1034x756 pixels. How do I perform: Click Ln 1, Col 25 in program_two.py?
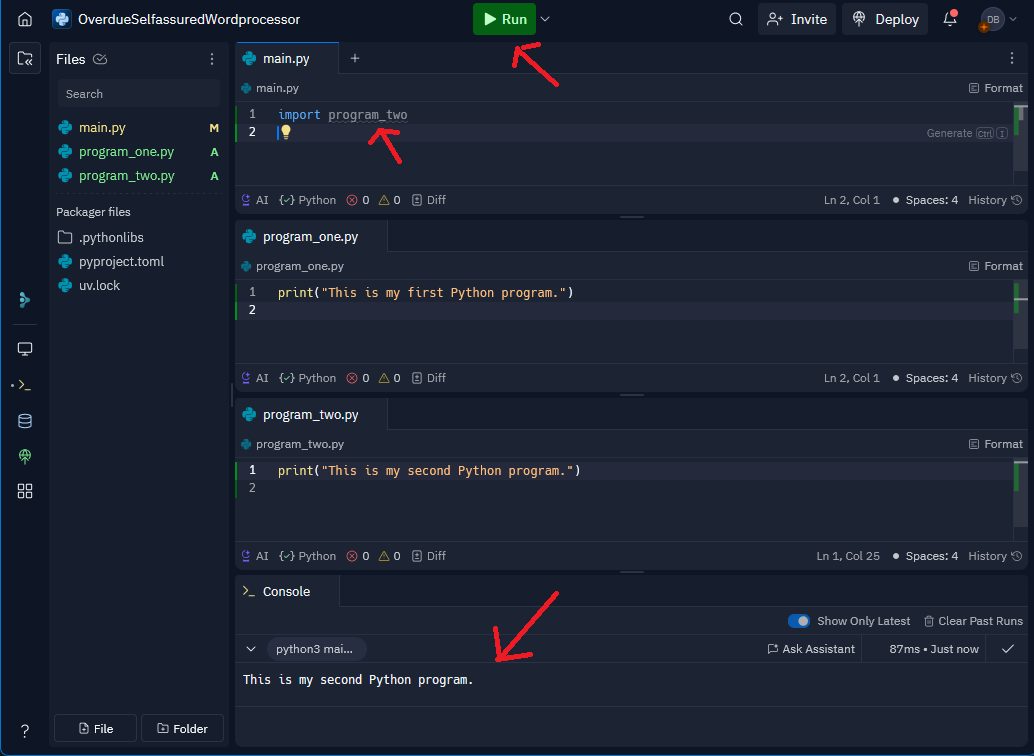point(848,556)
